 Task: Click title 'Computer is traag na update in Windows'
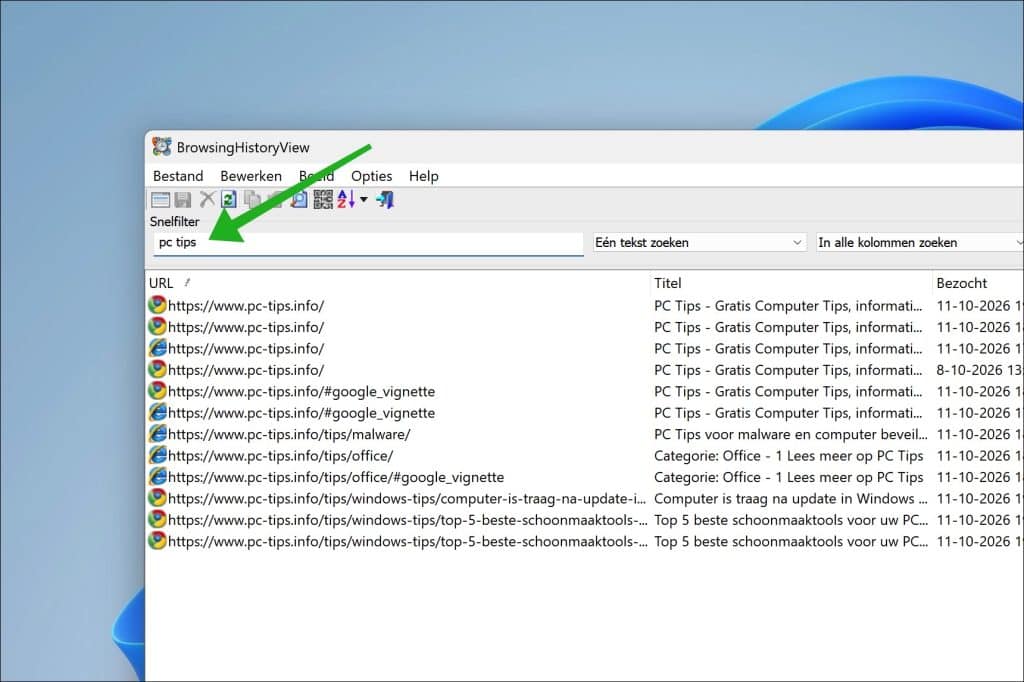791,499
